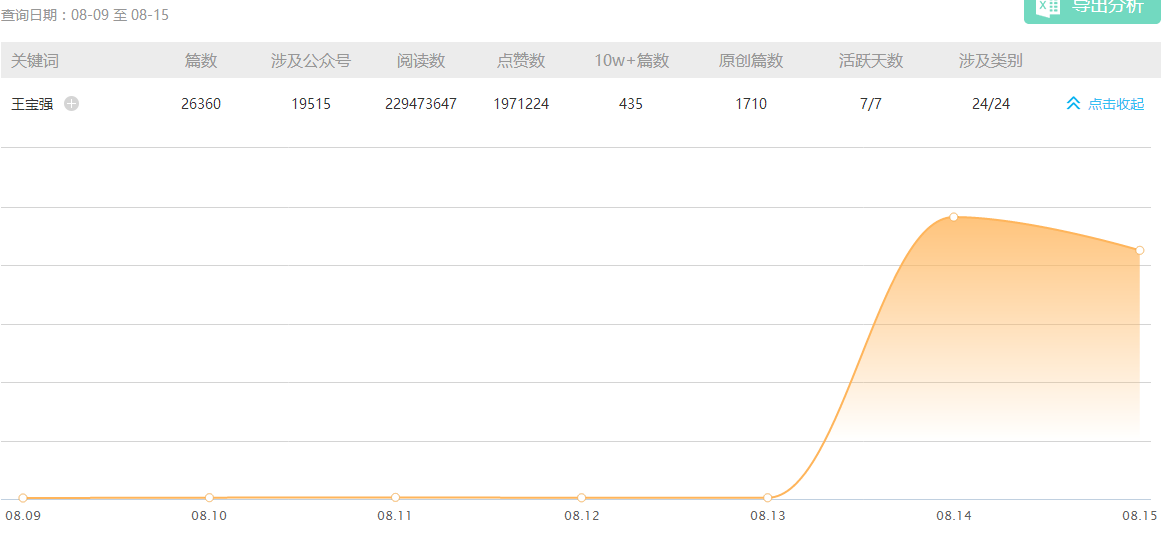Collapse the chart via 点击收起 chevron

(x=1073, y=104)
